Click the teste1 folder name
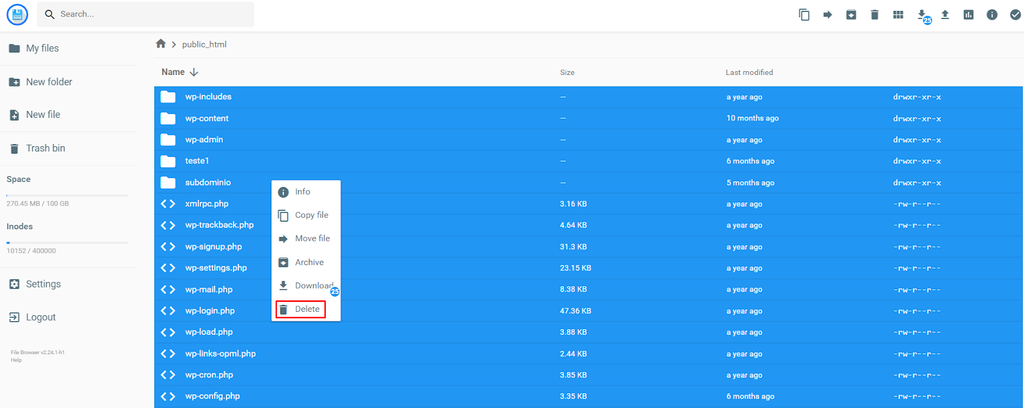 (197, 161)
